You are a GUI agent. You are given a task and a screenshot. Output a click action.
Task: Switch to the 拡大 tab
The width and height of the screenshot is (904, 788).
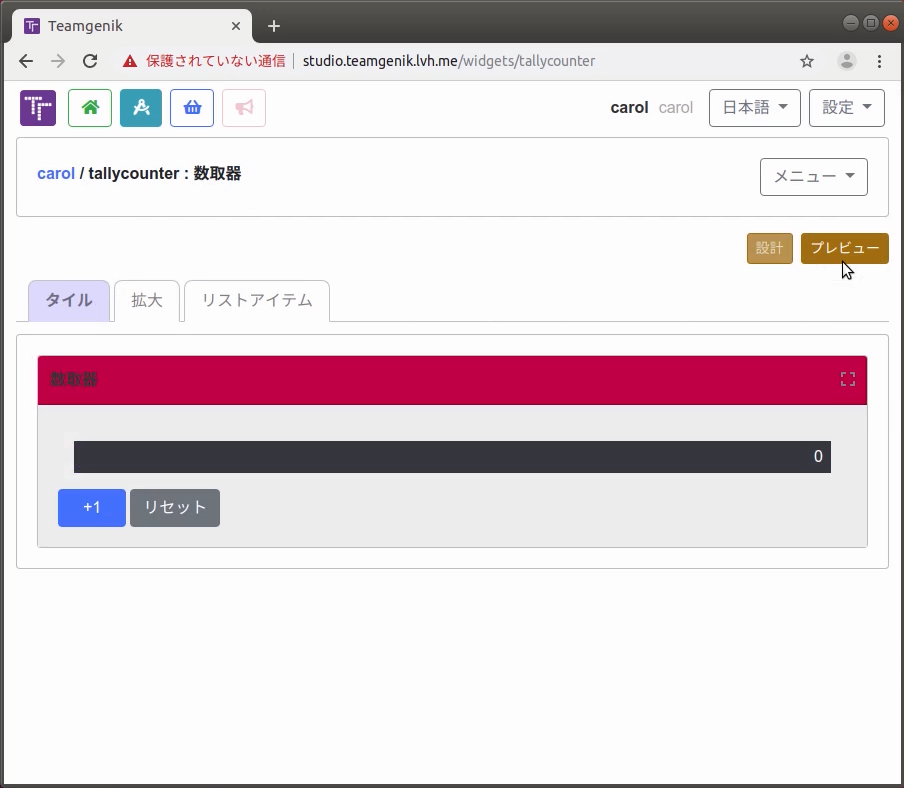(x=147, y=300)
